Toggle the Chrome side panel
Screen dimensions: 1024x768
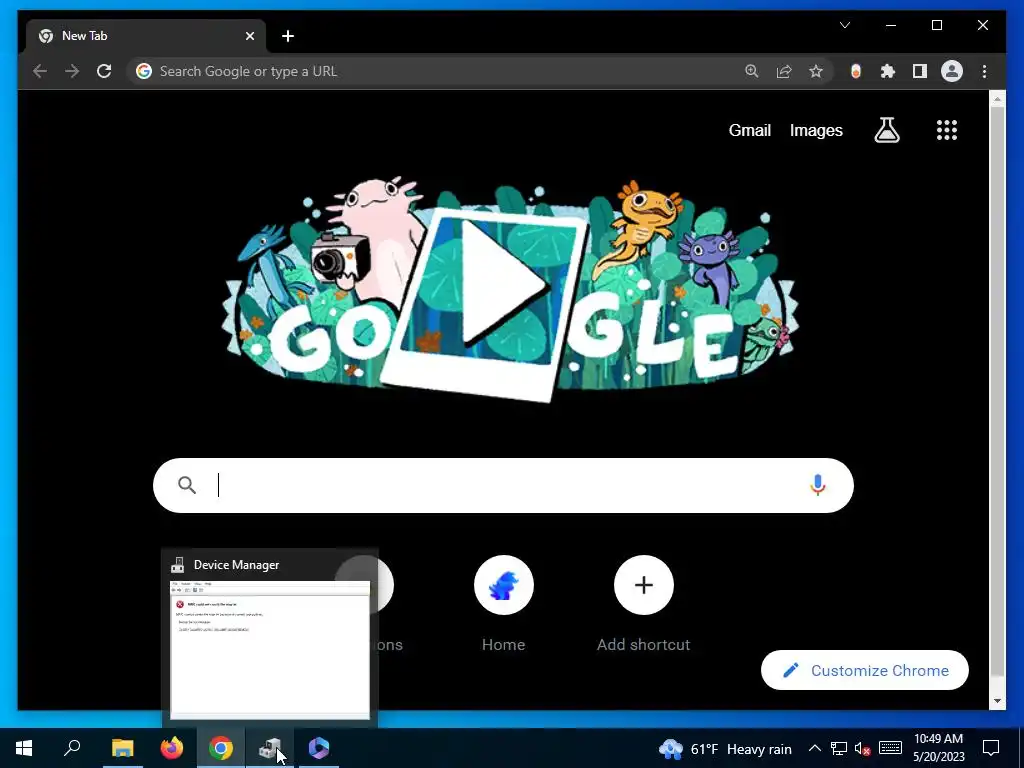click(920, 71)
